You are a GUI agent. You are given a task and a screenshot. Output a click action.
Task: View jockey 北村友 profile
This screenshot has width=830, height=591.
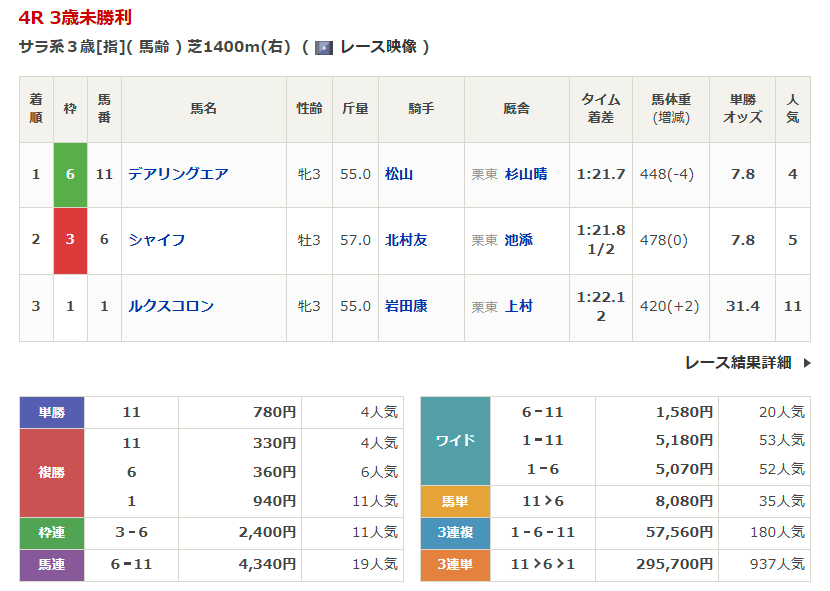point(406,240)
